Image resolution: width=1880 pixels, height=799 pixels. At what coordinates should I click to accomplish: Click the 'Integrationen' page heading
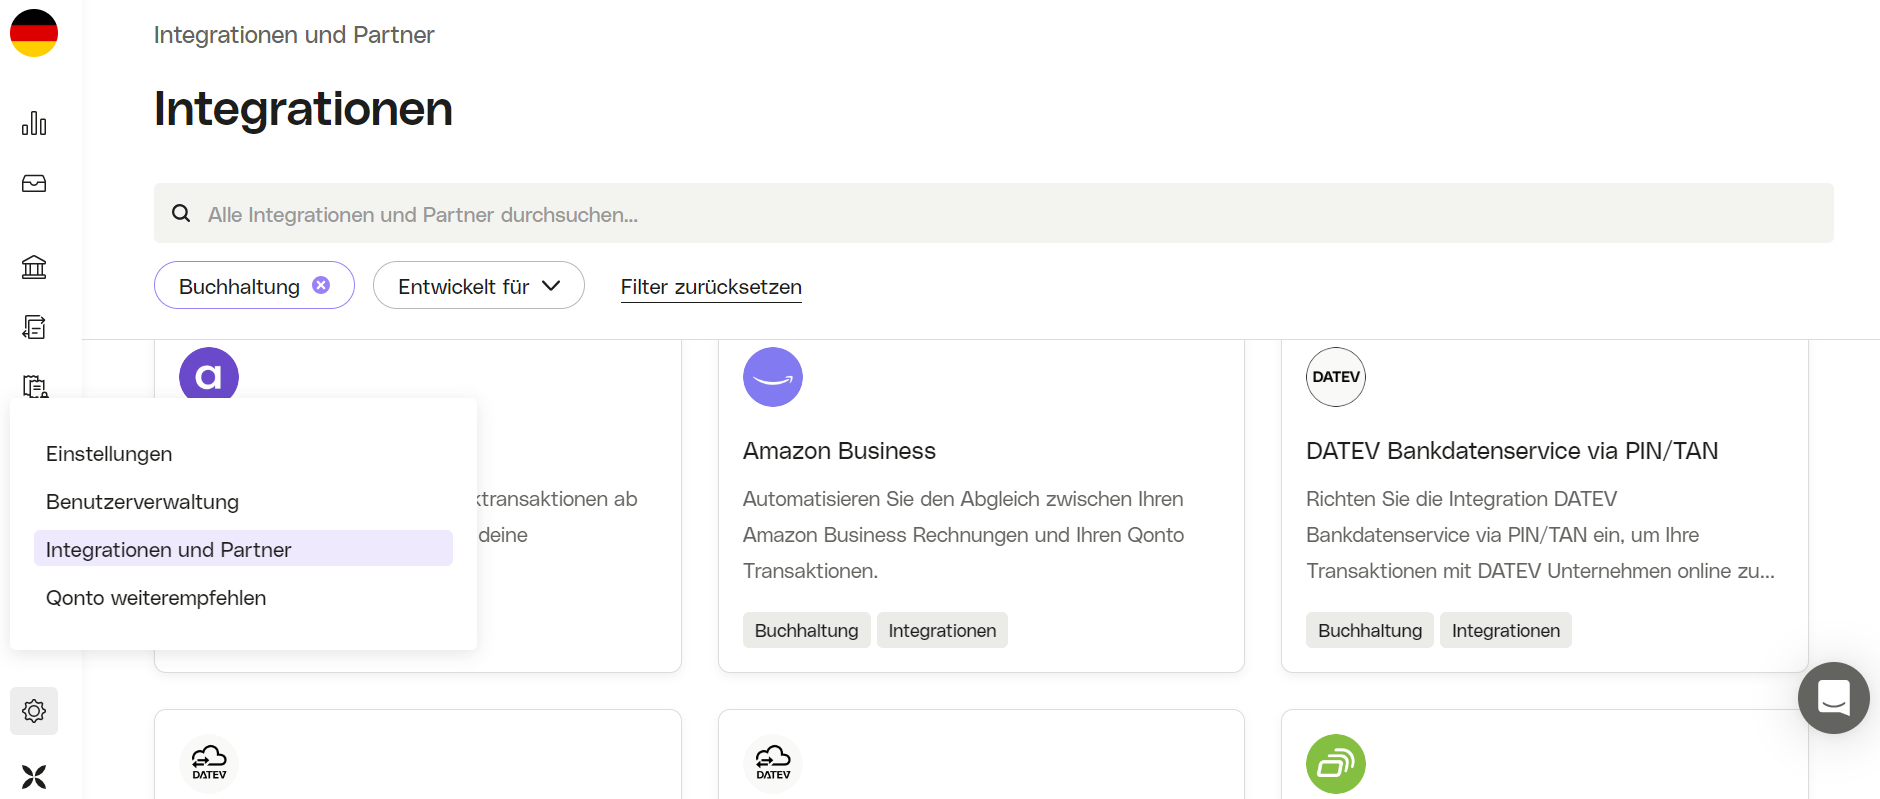(303, 108)
